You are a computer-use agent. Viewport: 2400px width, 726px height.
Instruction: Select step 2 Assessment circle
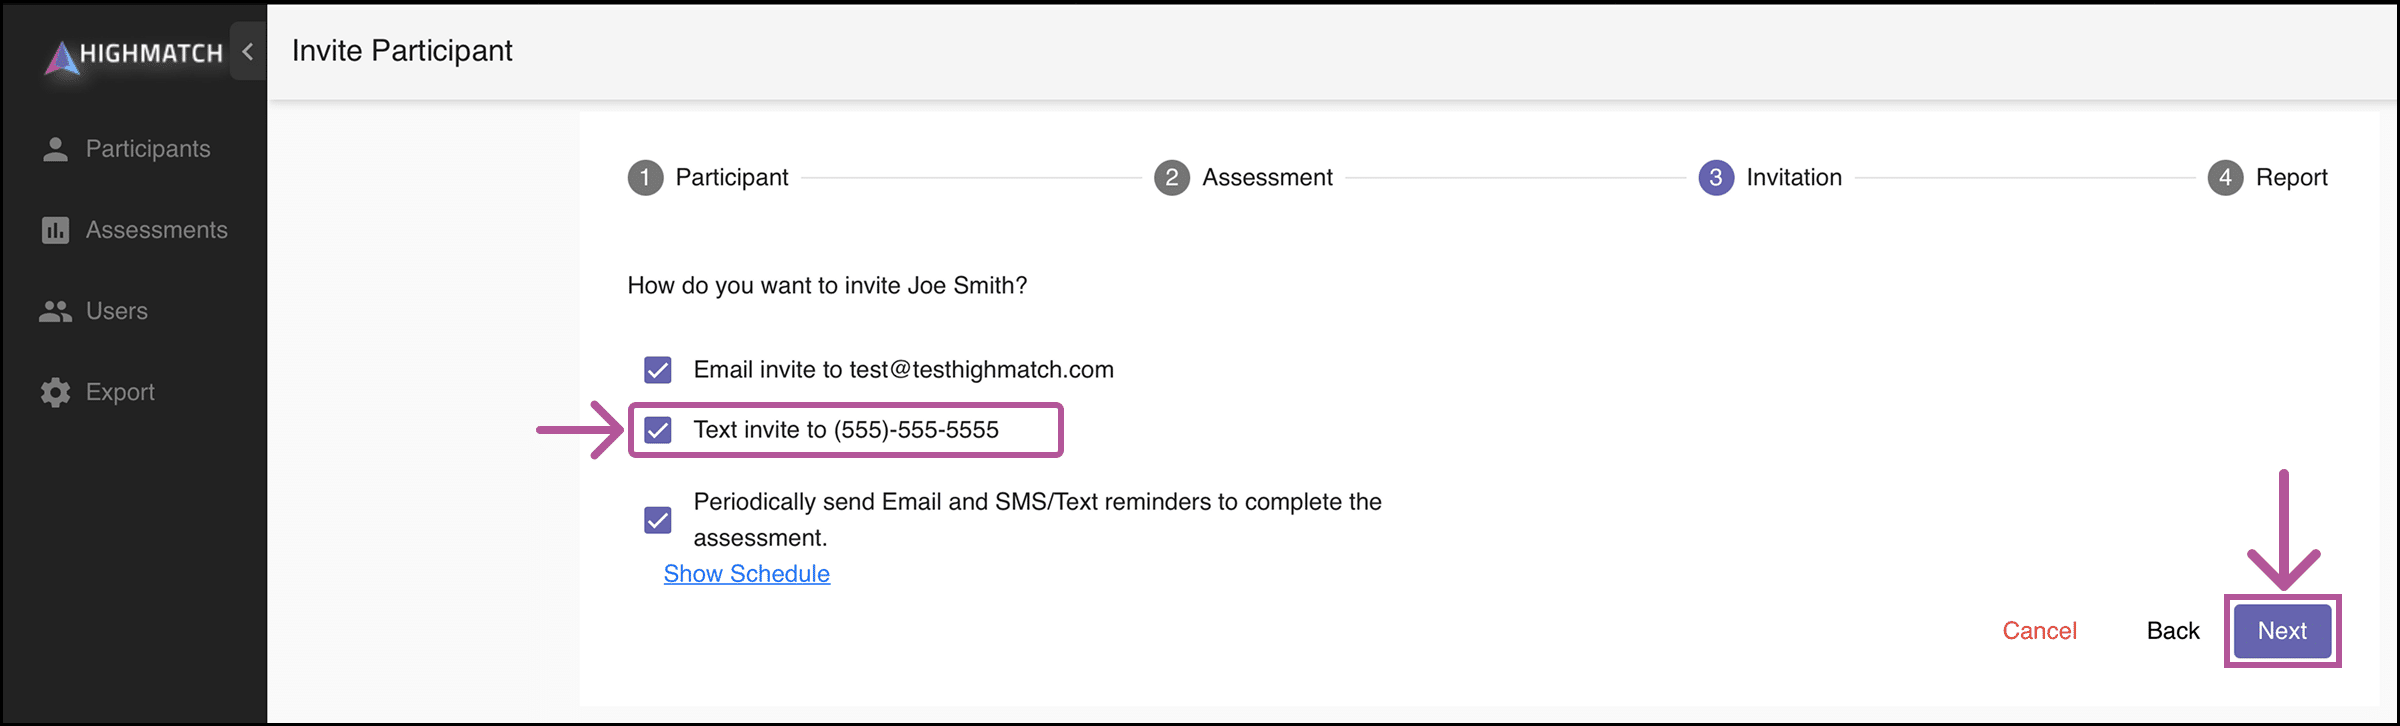(x=1172, y=178)
